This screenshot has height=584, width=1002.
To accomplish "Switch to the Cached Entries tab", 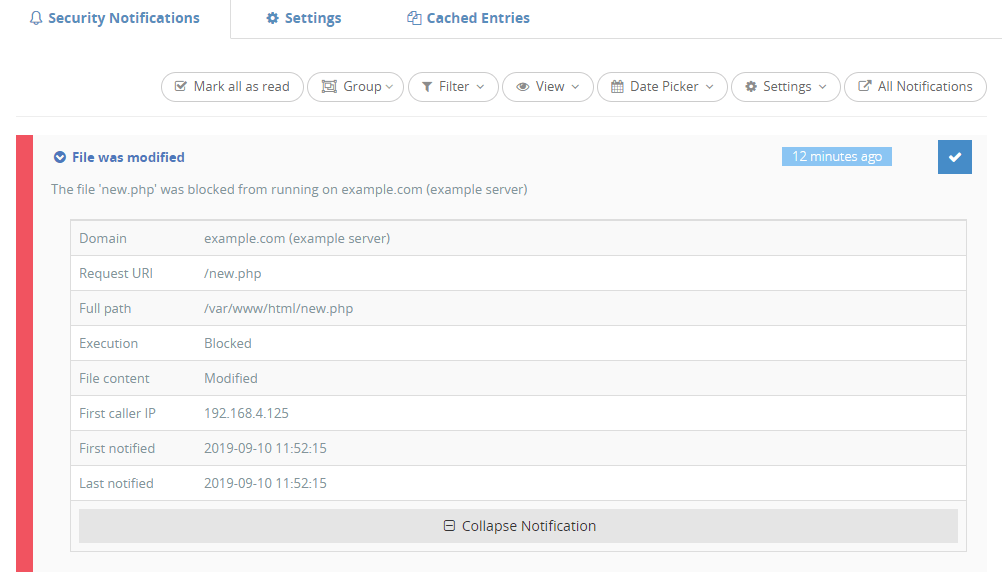I will point(469,18).
